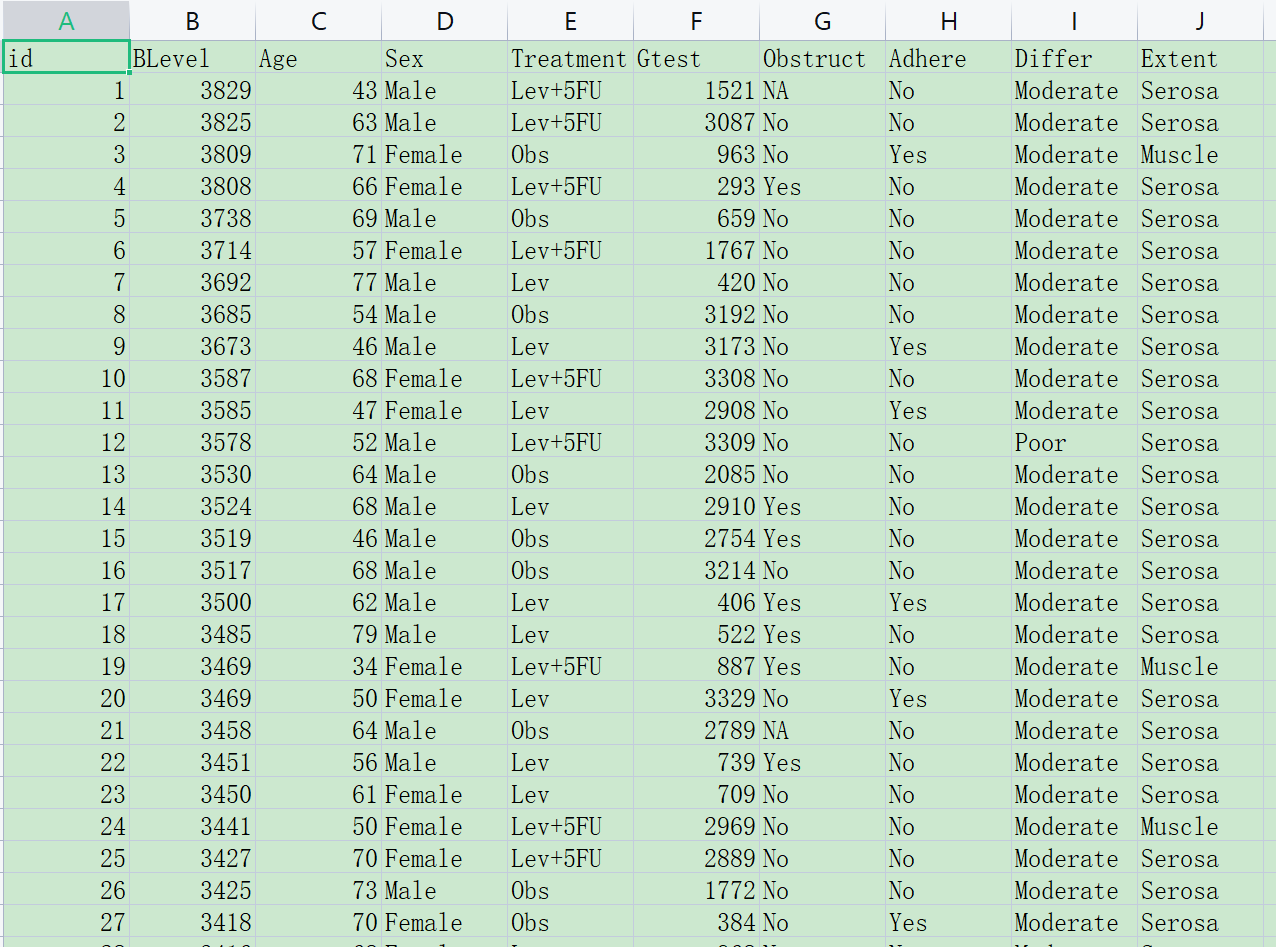Select Extent 'Muscle' cell for id 3
Viewport: 1276px width, 947px height.
point(1200,155)
